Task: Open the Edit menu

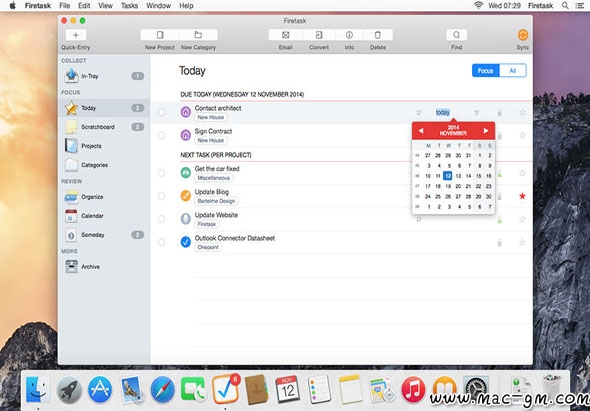Action: click(84, 6)
